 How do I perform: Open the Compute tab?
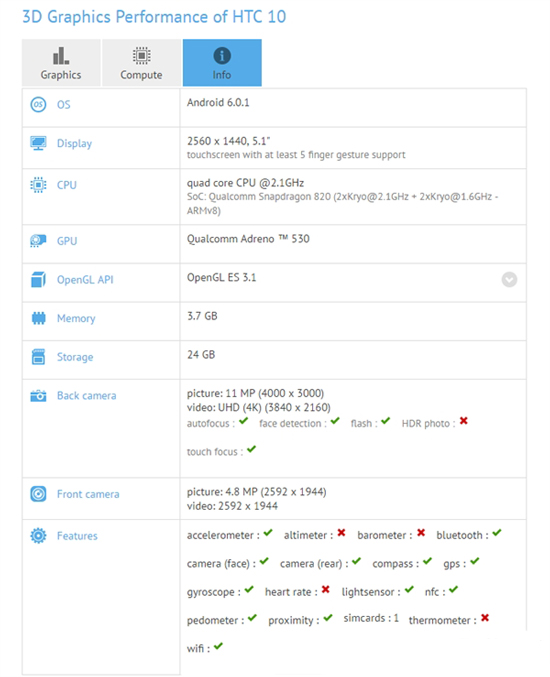(x=141, y=63)
